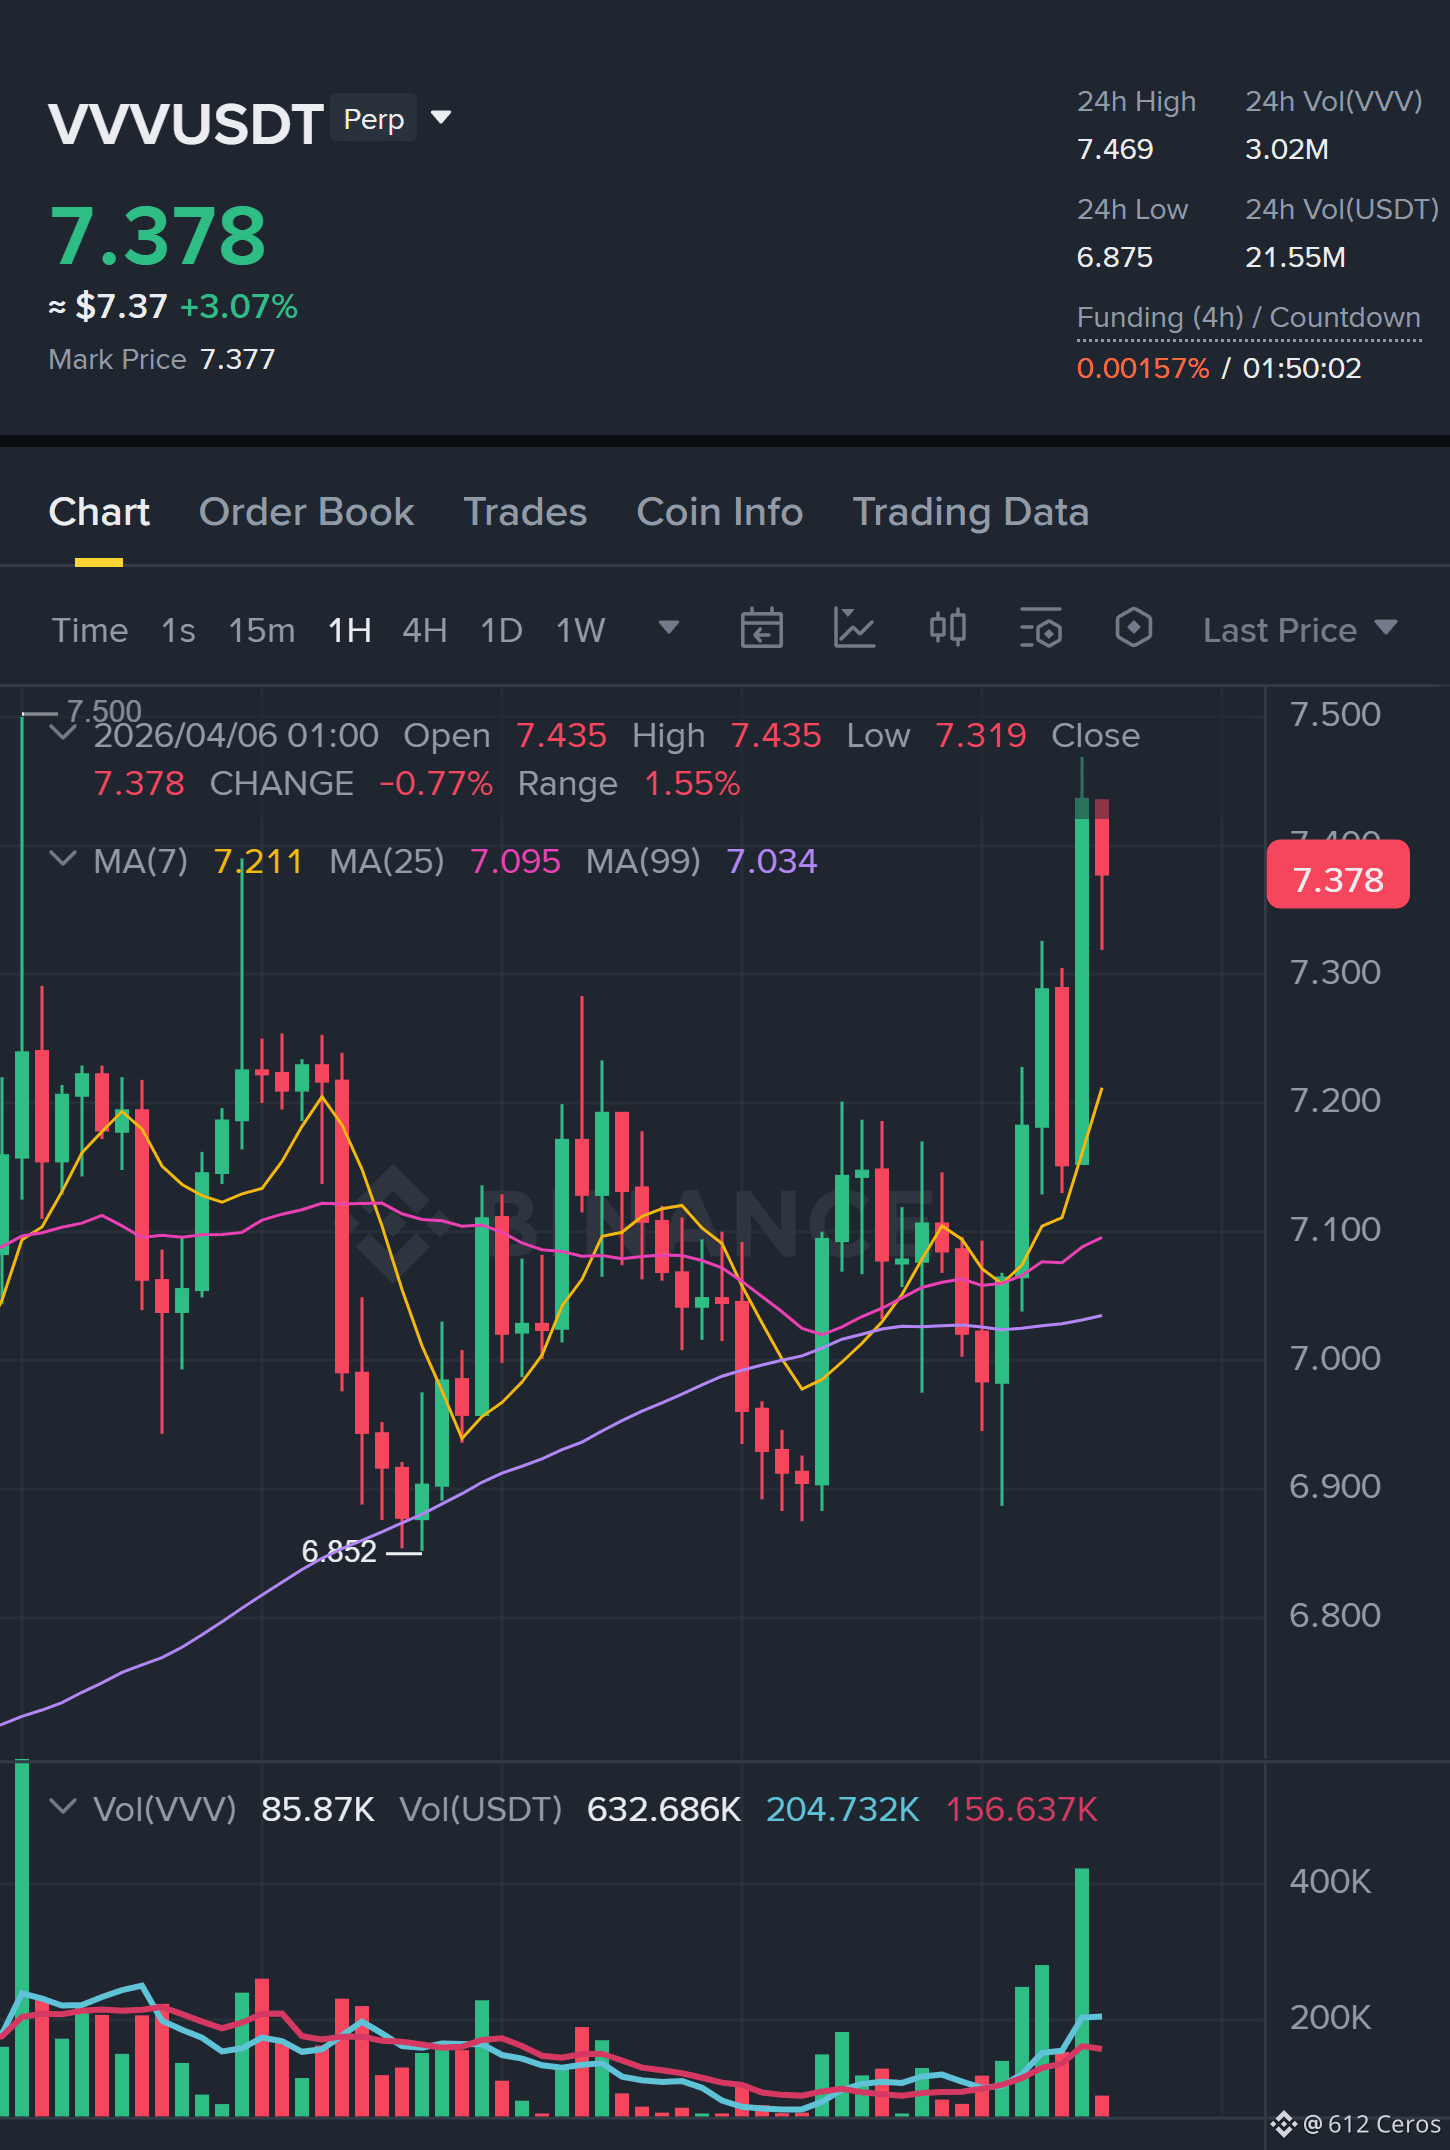Viewport: 1450px width, 2150px height.
Task: Click the hexagon chart preferences icon
Action: point(1134,628)
